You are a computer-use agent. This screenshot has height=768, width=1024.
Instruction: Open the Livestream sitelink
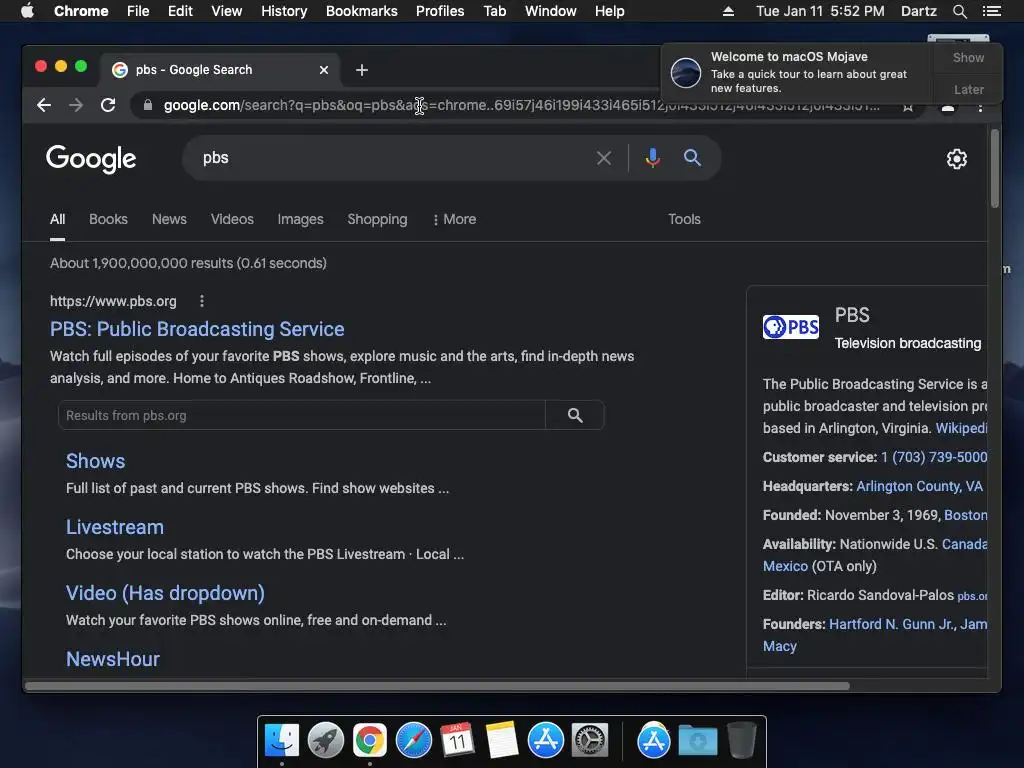pyautogui.click(x=115, y=527)
